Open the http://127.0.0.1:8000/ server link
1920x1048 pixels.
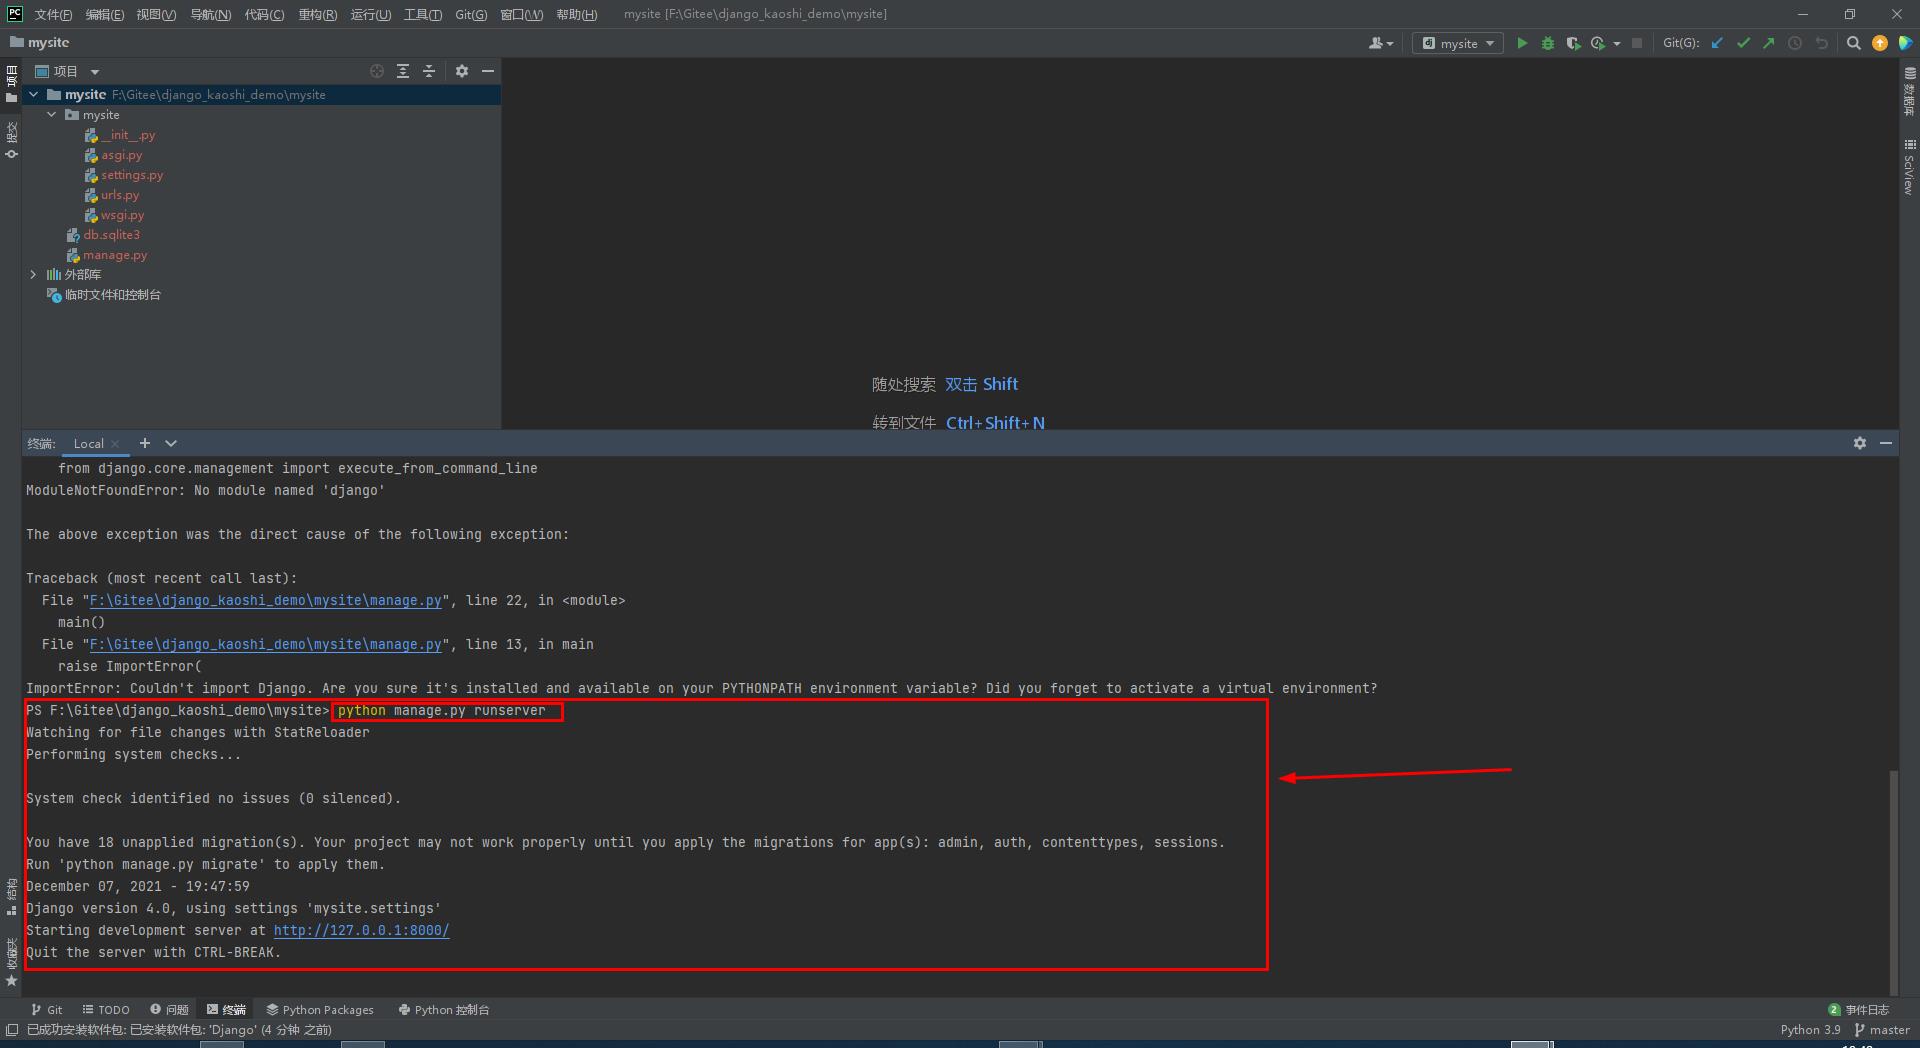(x=361, y=930)
